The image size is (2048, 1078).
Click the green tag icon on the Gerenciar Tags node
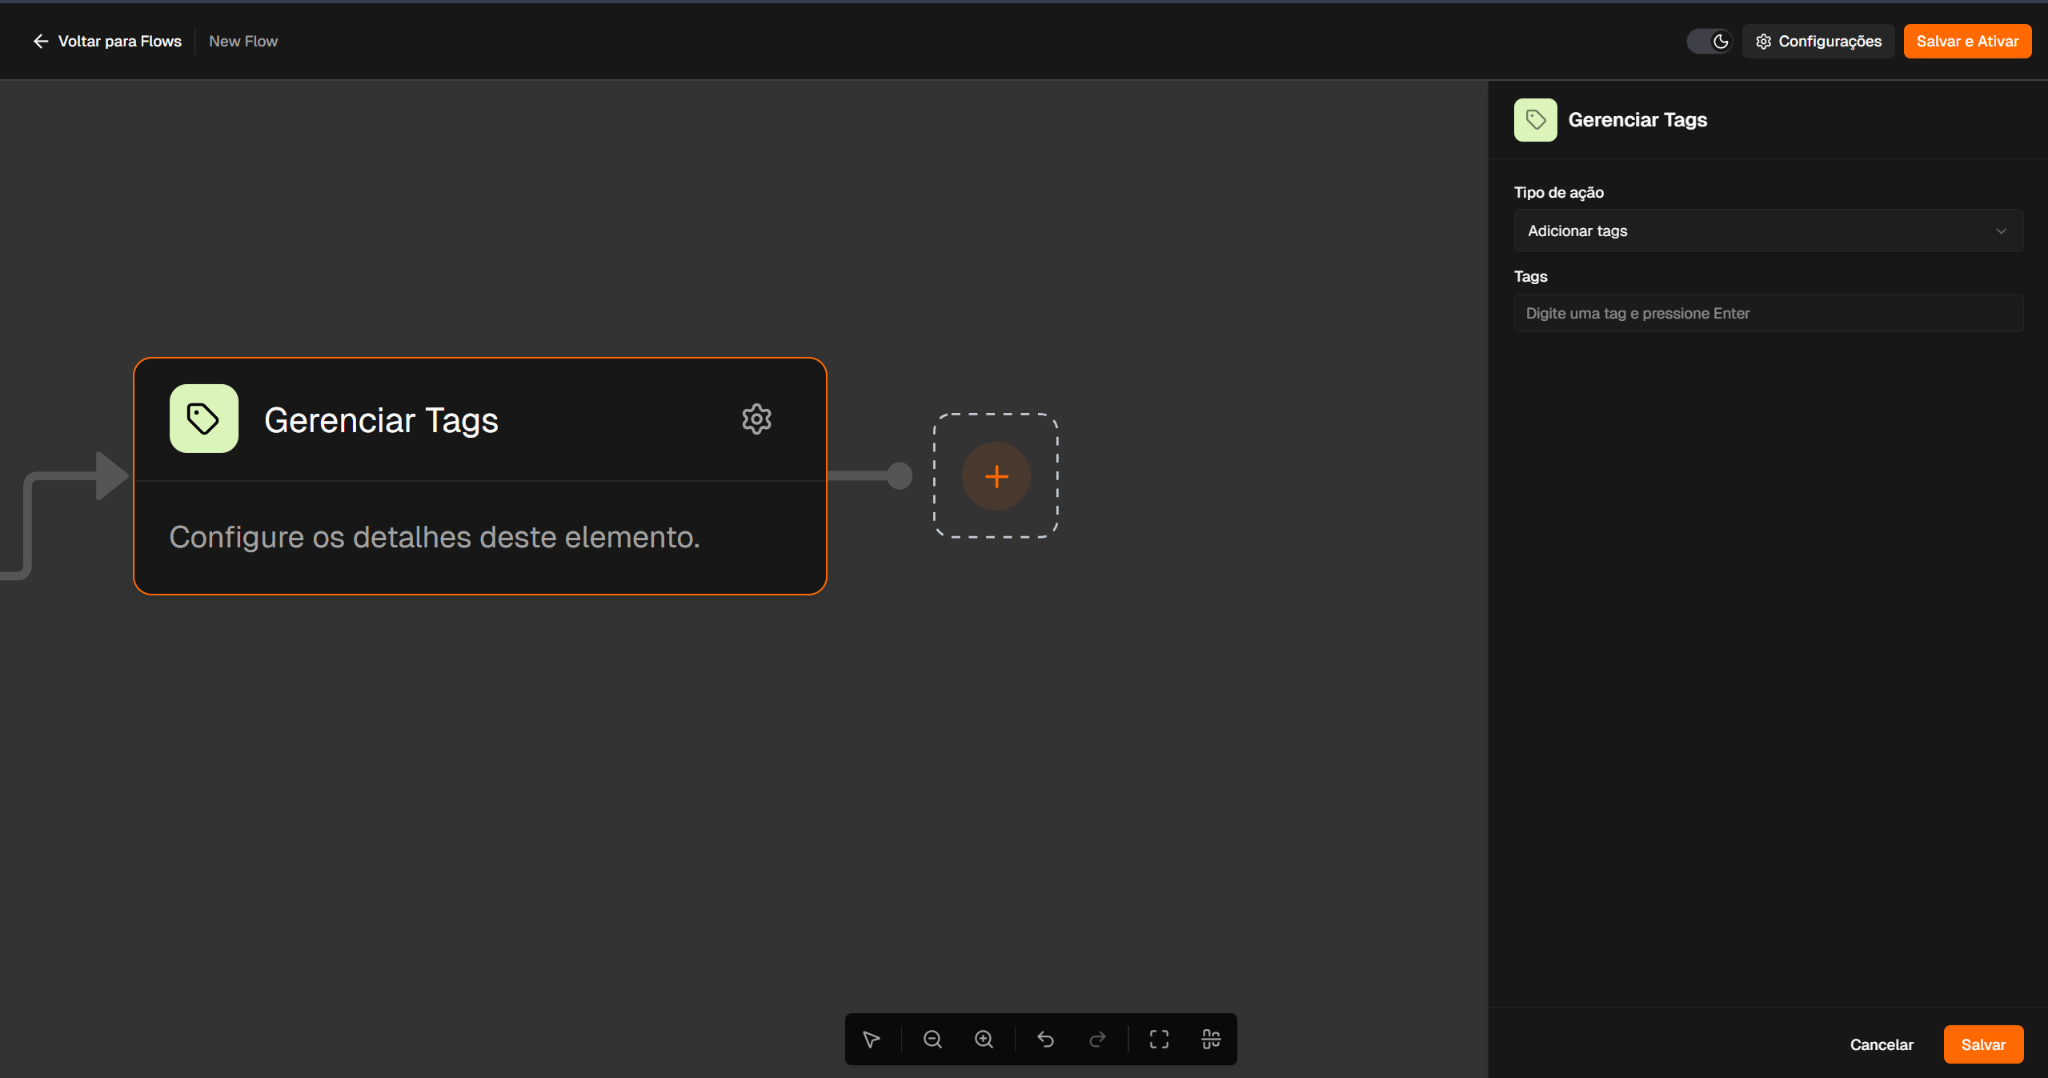[204, 418]
